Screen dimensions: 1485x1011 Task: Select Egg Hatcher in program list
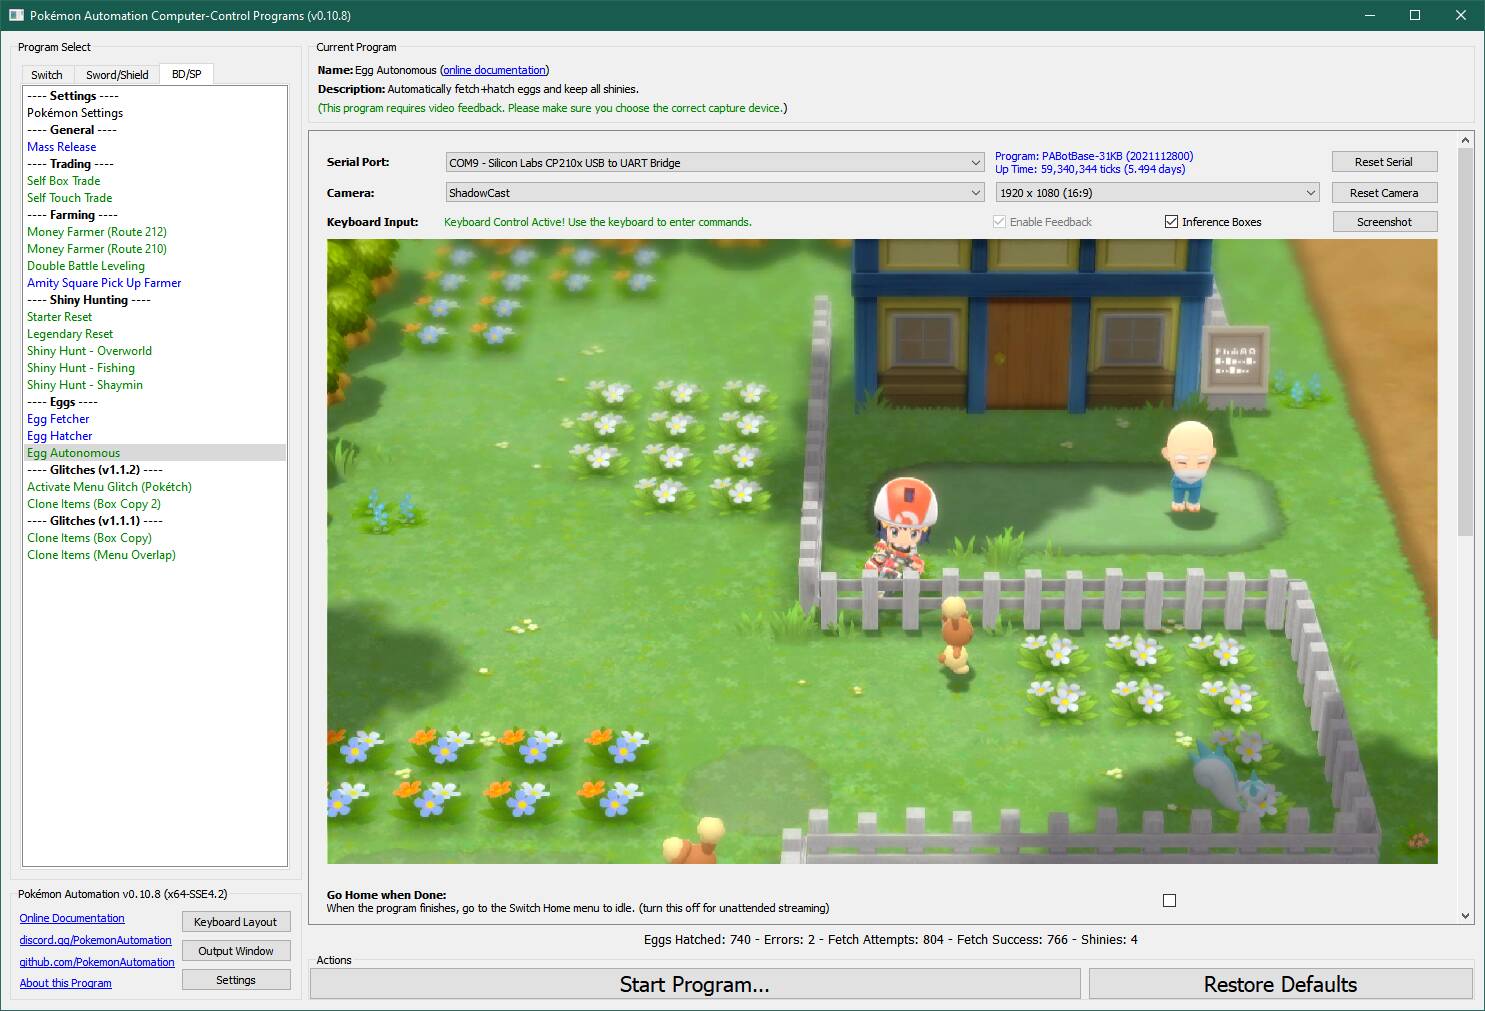point(60,436)
